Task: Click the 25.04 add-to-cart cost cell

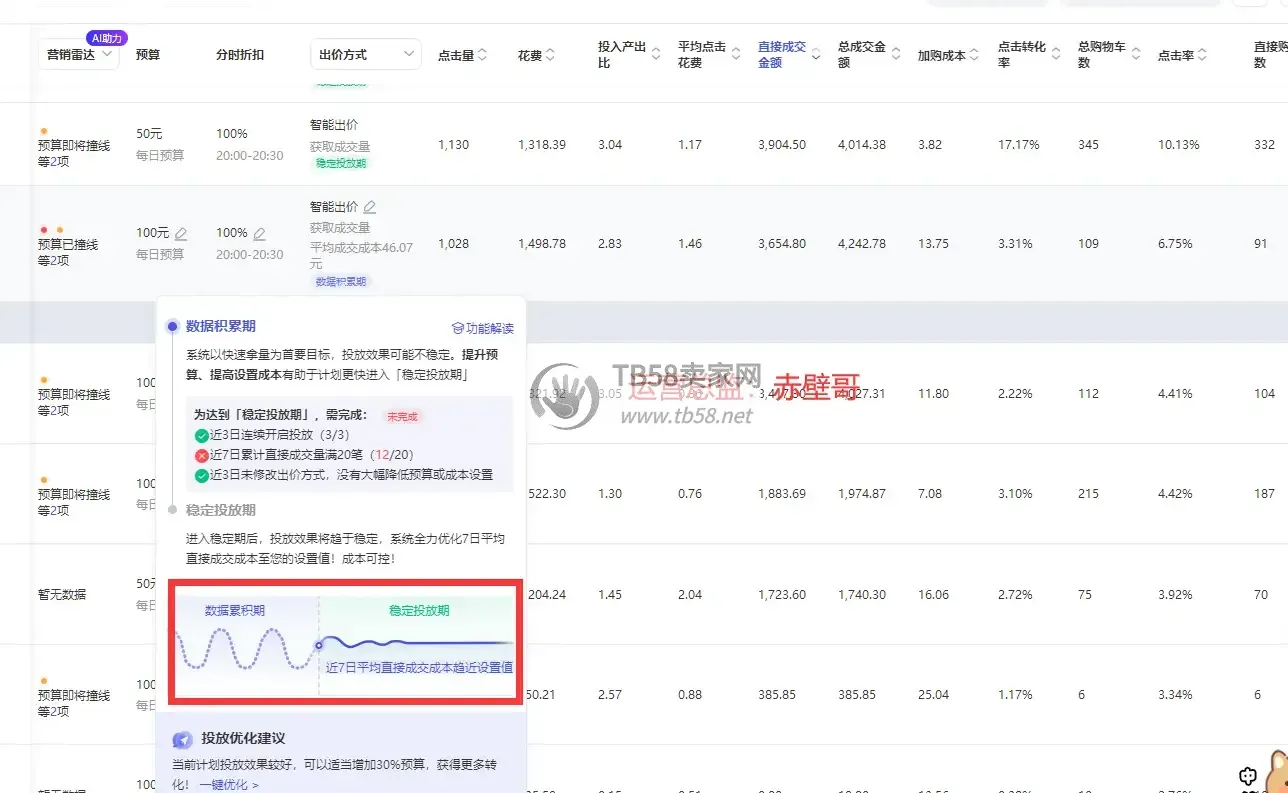Action: click(933, 695)
